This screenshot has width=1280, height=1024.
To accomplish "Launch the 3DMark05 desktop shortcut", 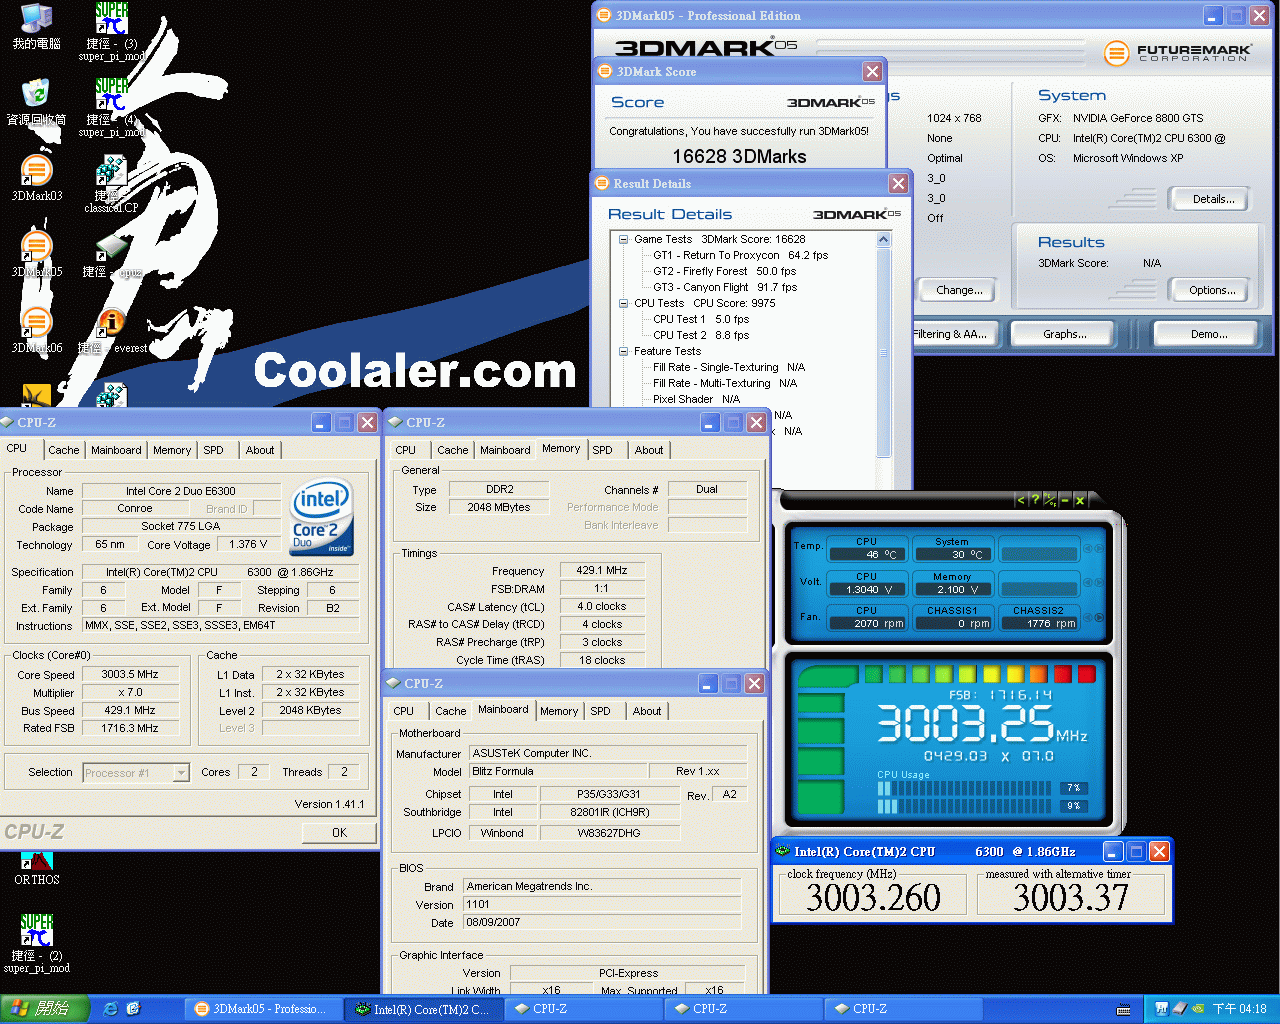I will [x=36, y=254].
